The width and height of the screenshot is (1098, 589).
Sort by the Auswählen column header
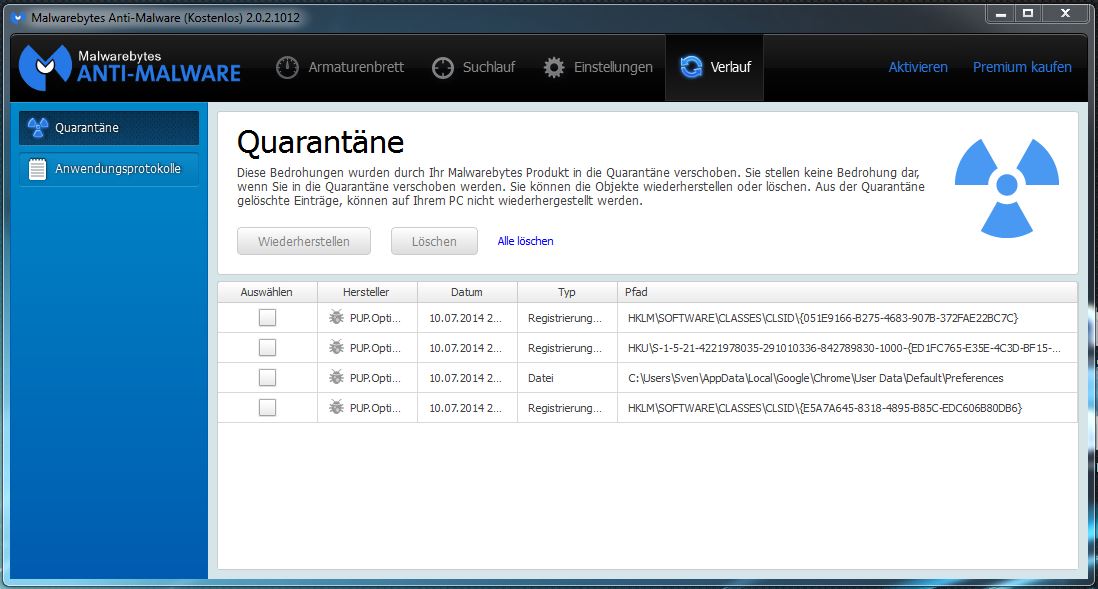coord(267,292)
